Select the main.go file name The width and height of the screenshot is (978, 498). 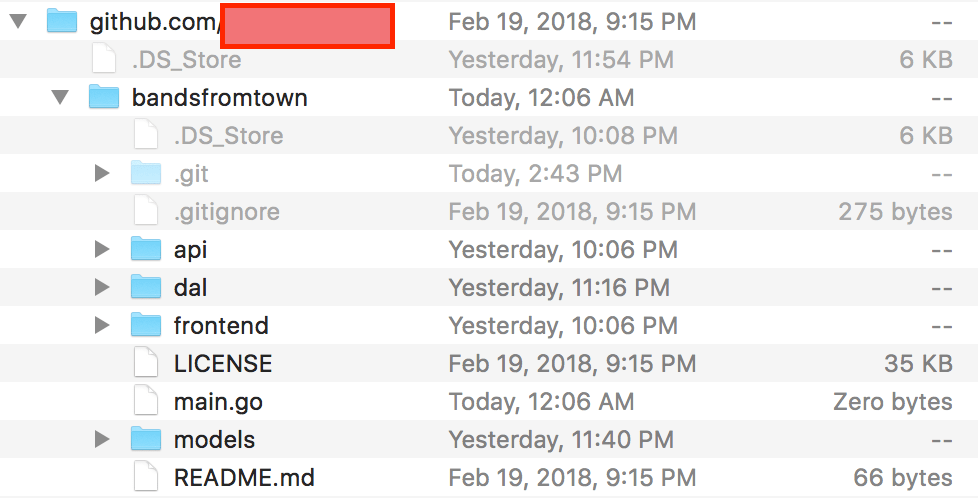[x=218, y=403]
